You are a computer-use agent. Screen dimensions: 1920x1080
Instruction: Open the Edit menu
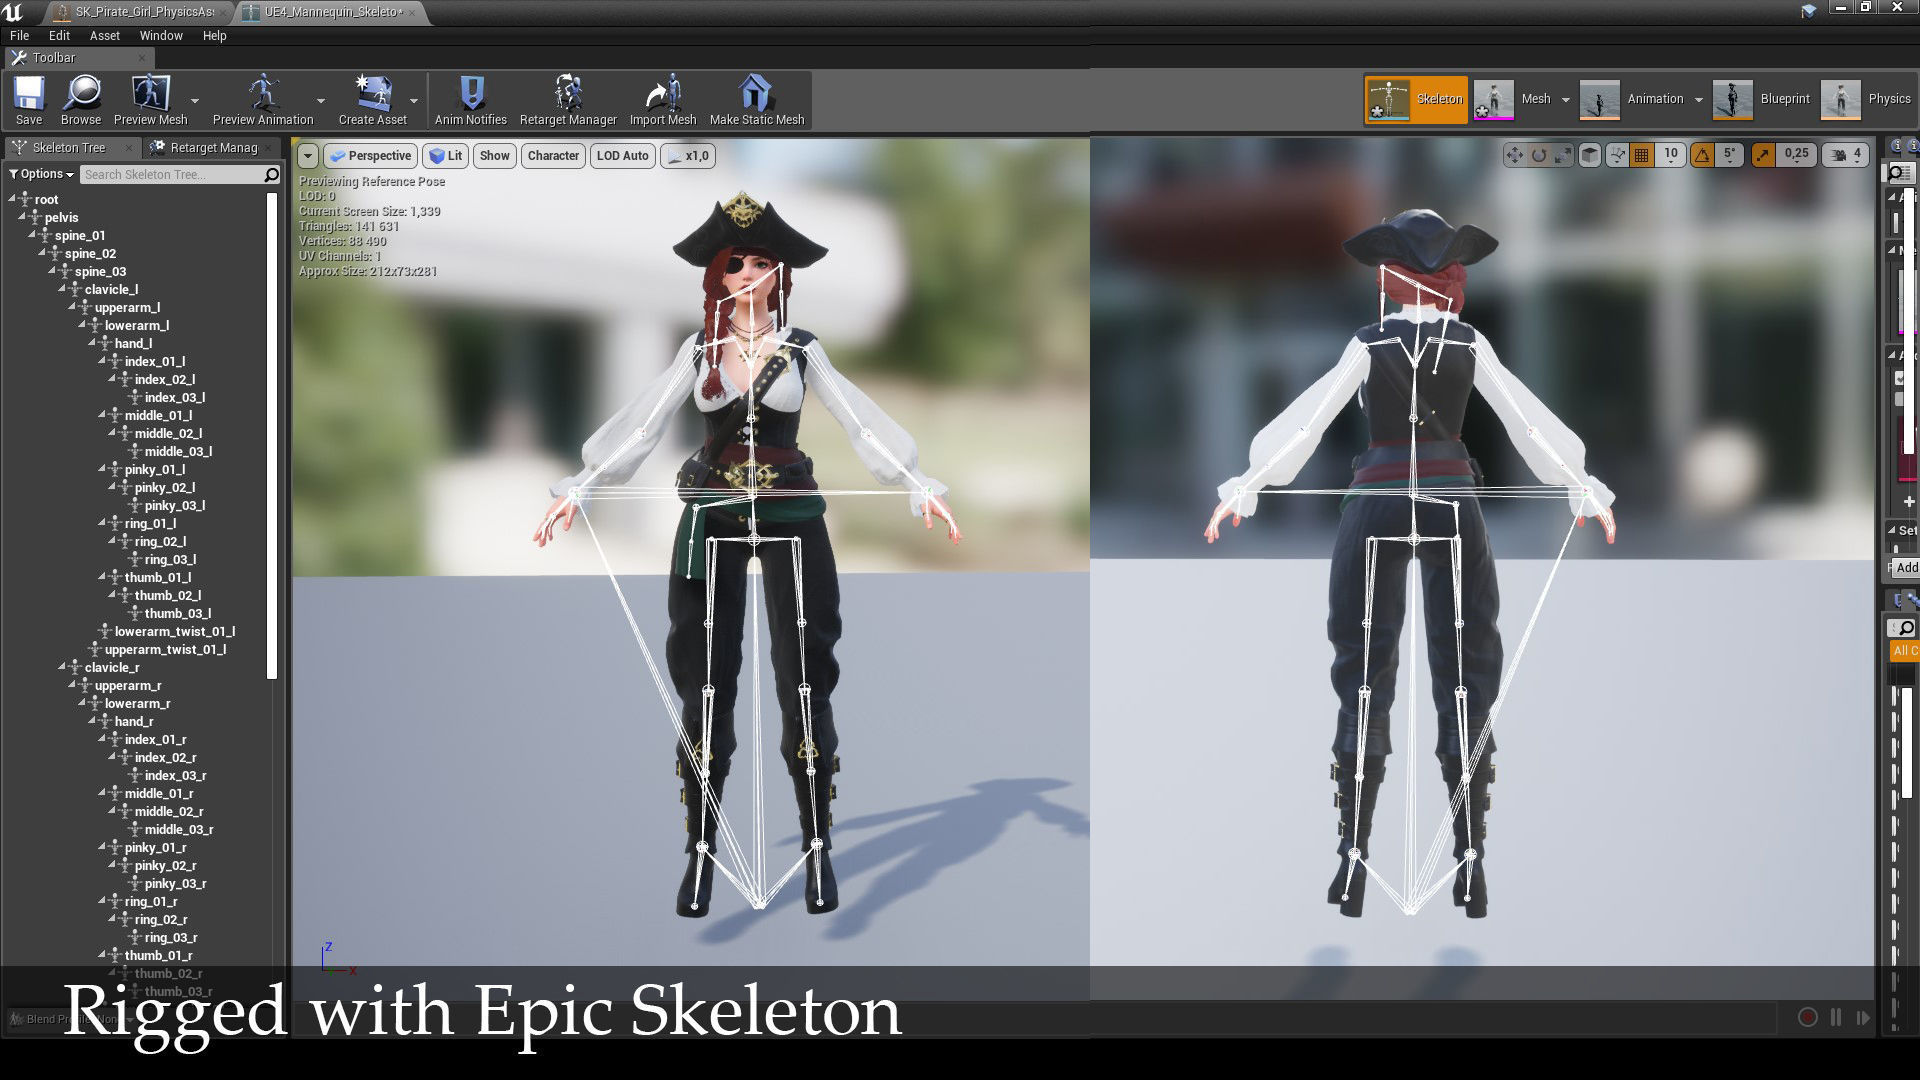59,36
